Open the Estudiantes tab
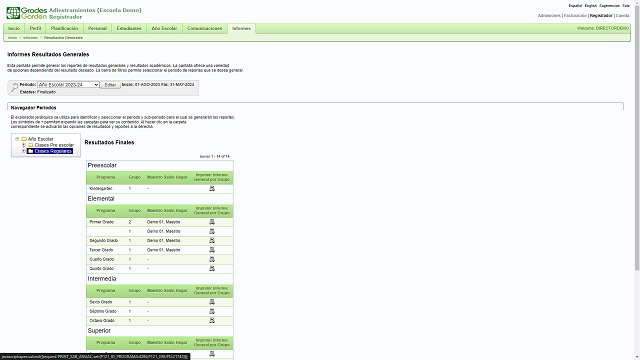The height and width of the screenshot is (360, 640). [x=129, y=29]
